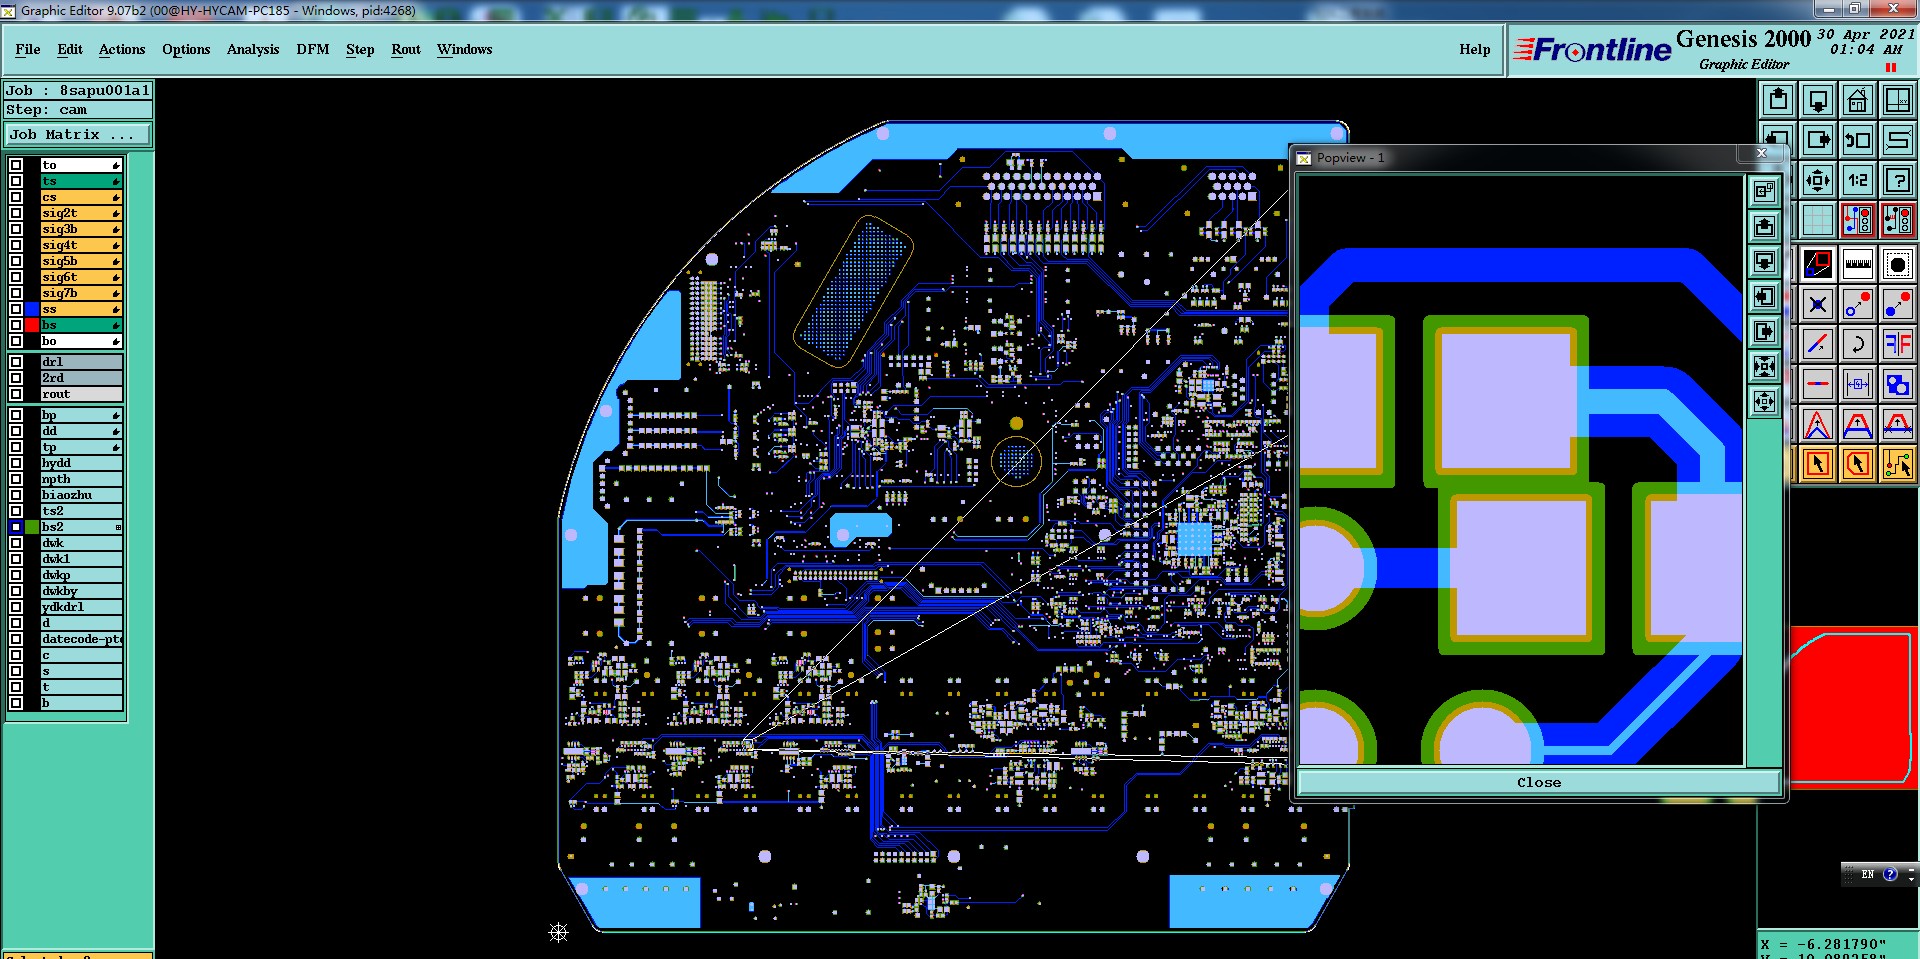
Task: Open the Options menu
Action: [x=186, y=49]
